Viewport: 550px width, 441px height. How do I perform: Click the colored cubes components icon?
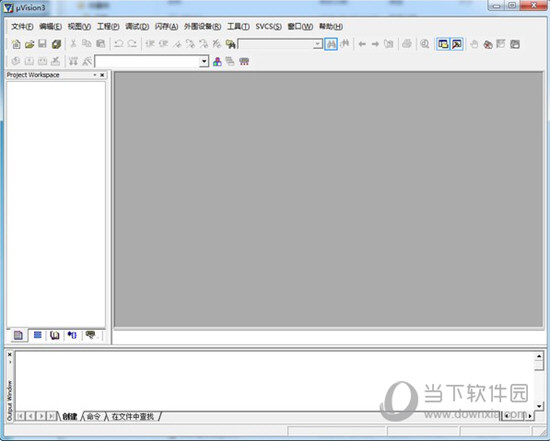click(x=217, y=62)
